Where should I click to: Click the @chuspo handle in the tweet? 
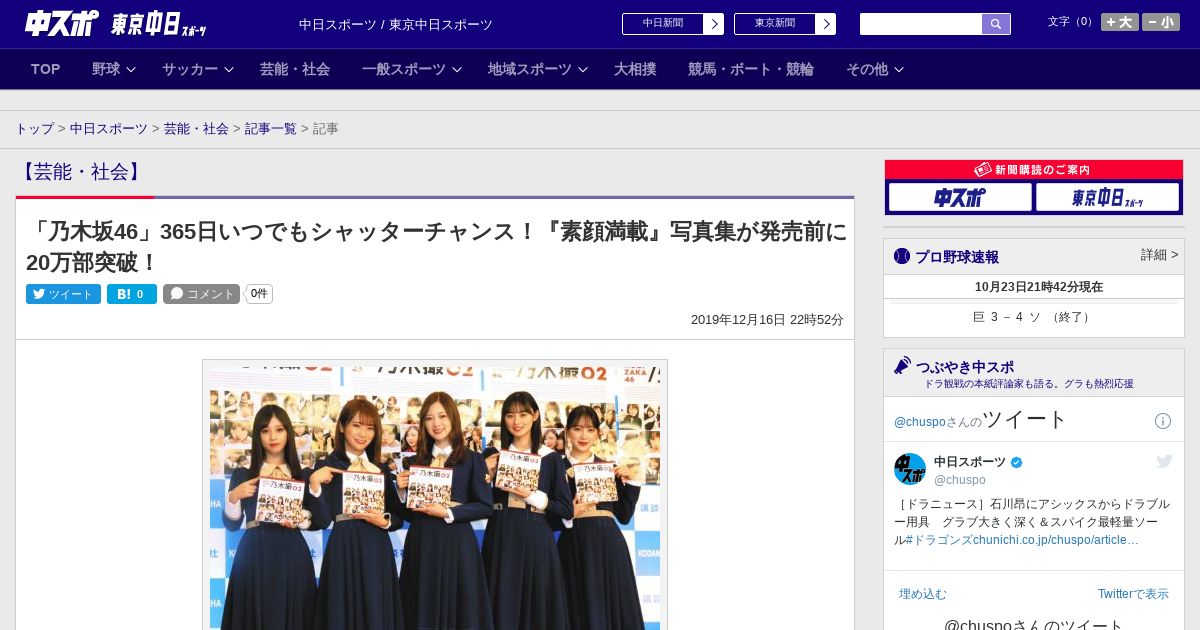pos(960,480)
